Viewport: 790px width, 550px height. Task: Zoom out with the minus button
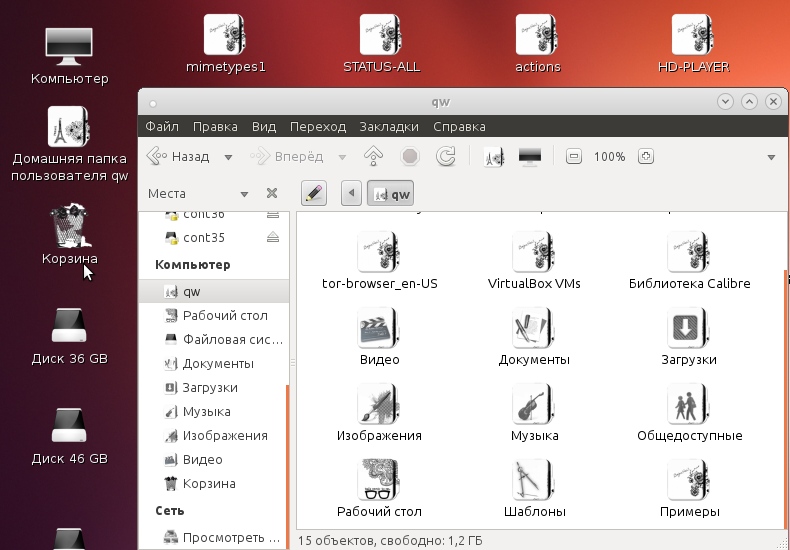tap(573, 156)
